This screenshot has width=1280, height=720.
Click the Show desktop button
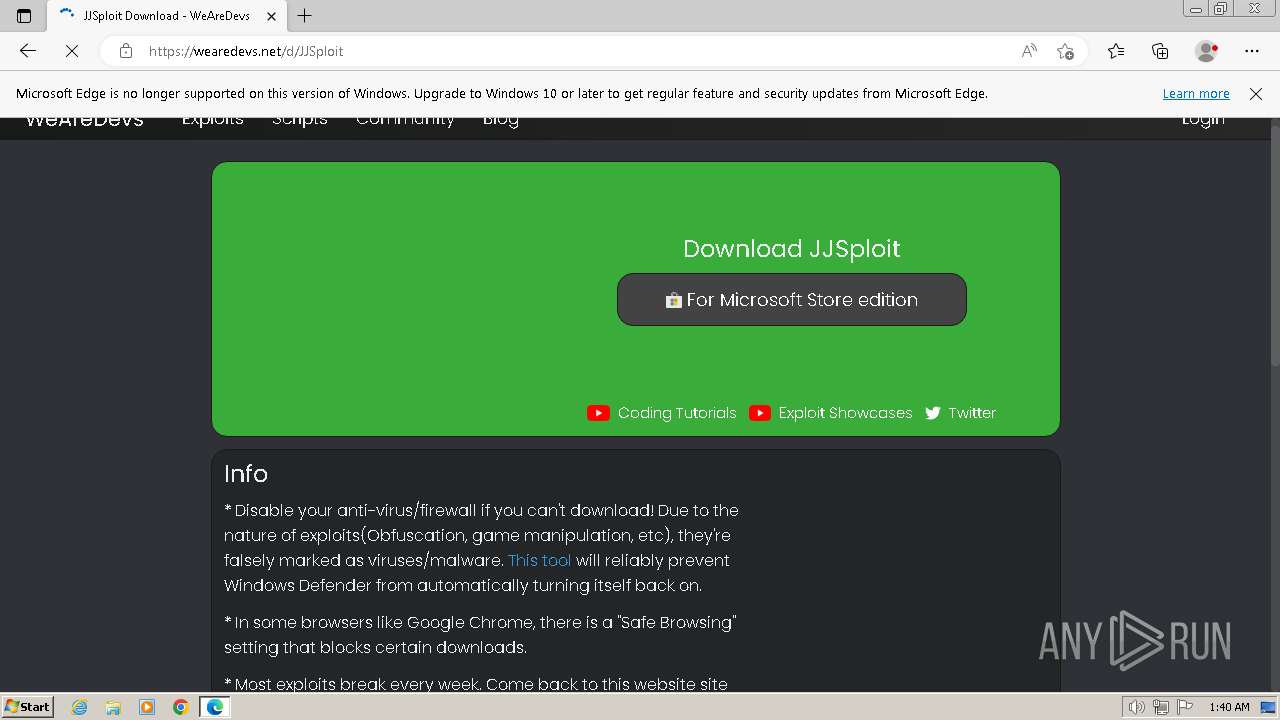coord(1270,708)
